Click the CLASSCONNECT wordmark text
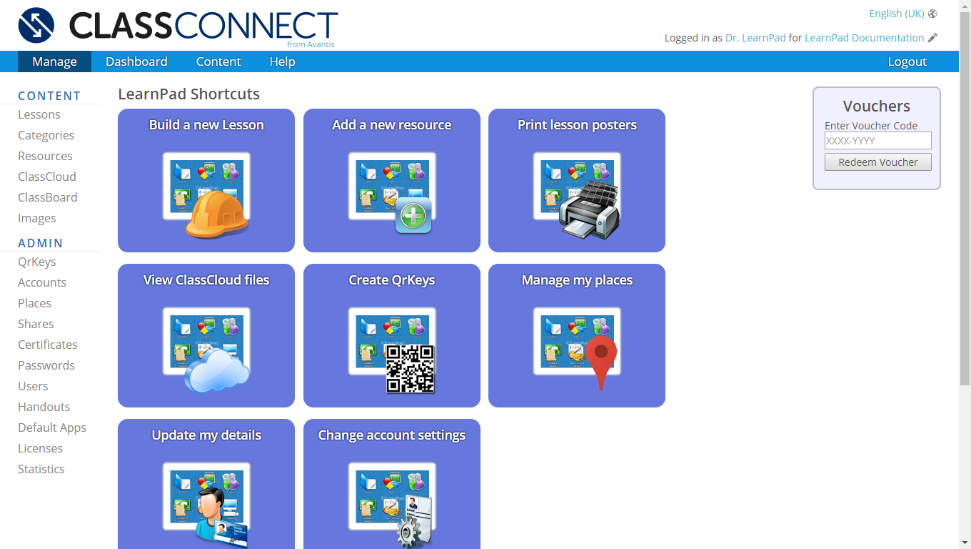The height and width of the screenshot is (549, 971). [203, 27]
